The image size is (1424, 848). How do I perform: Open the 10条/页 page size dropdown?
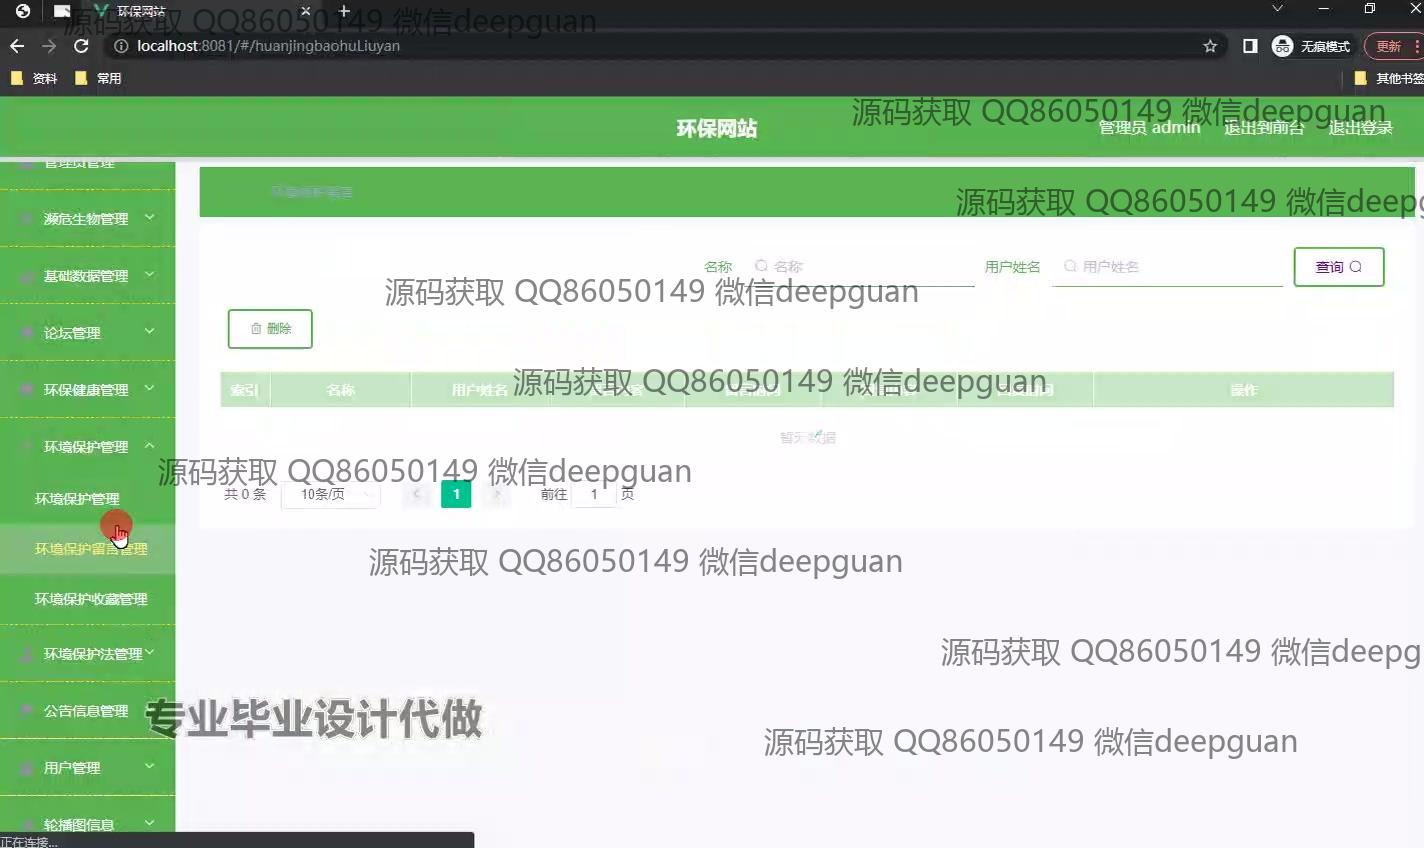coord(331,494)
